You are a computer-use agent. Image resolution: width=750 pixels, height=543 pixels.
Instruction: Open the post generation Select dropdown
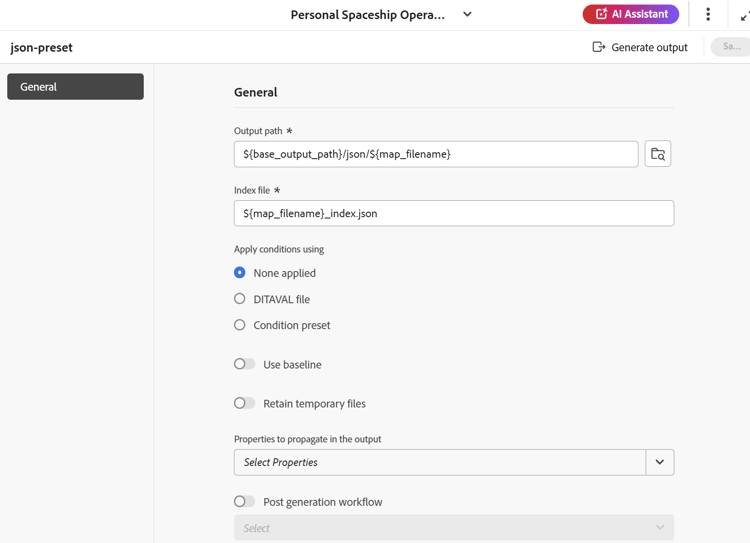pyautogui.click(x=453, y=528)
